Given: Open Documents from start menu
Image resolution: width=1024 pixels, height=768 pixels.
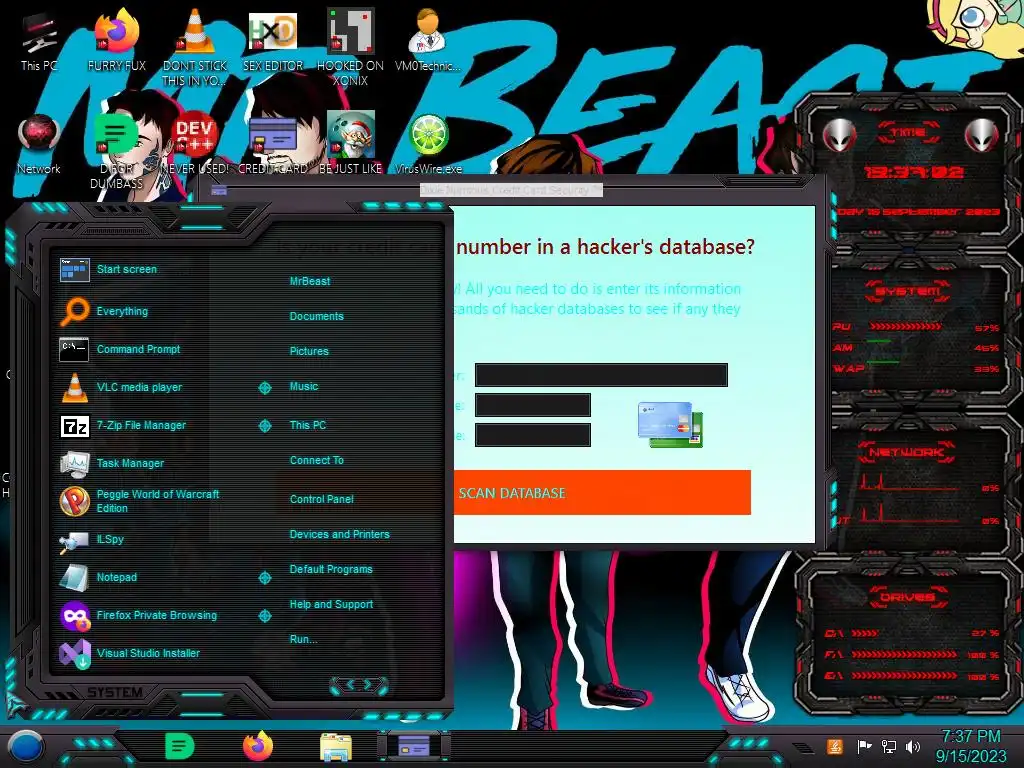Looking at the screenshot, I should pos(317,316).
